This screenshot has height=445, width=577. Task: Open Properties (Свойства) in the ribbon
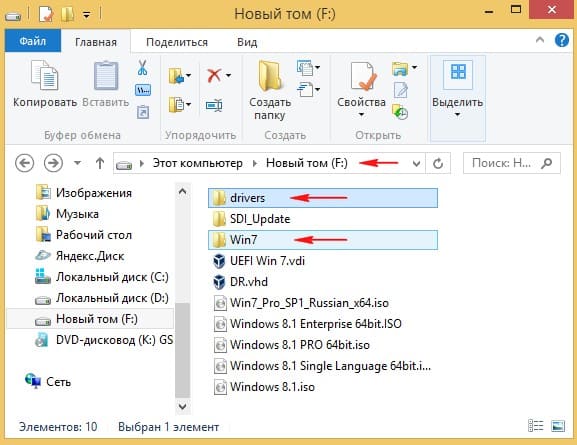[361, 89]
